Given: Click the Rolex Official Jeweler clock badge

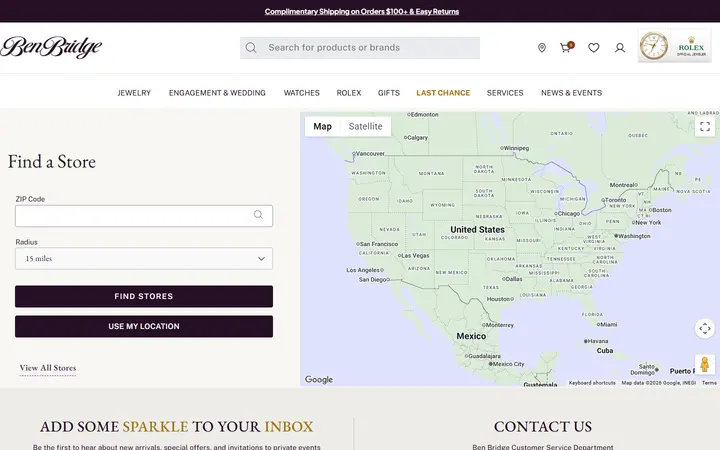Looking at the screenshot, I should (675, 46).
